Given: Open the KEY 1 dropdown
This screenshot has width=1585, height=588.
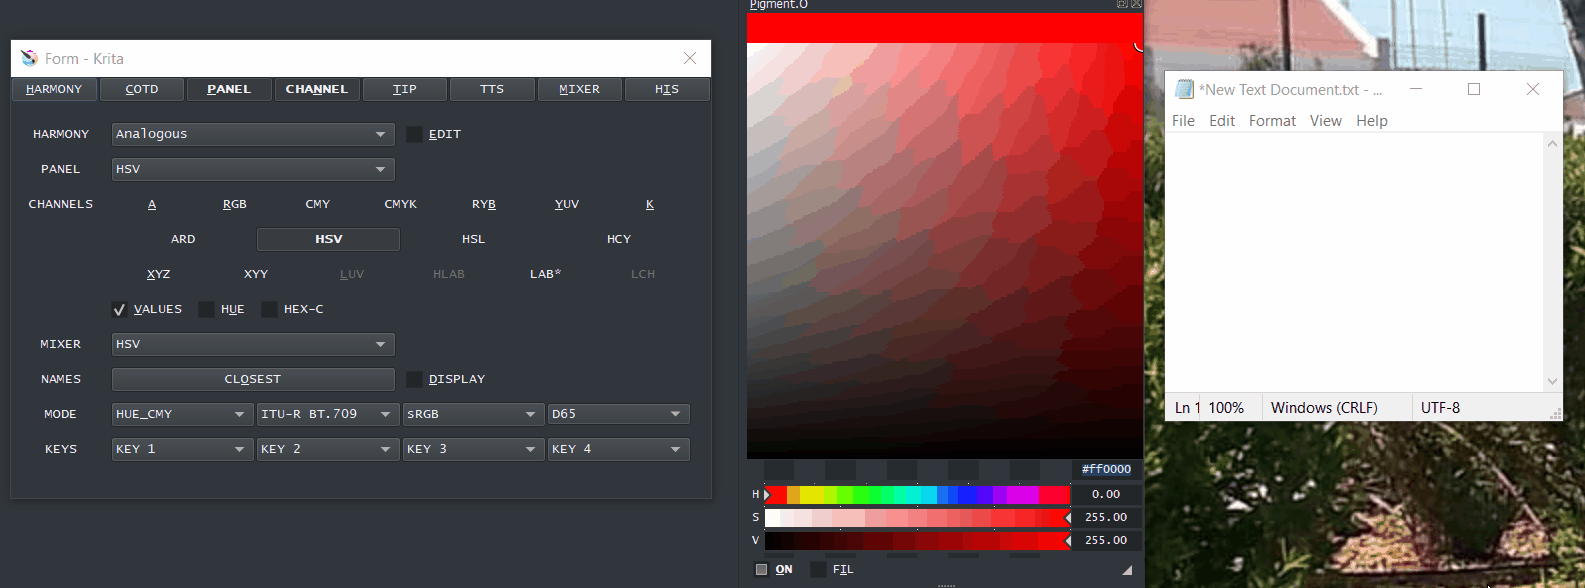Looking at the screenshot, I should 182,449.
